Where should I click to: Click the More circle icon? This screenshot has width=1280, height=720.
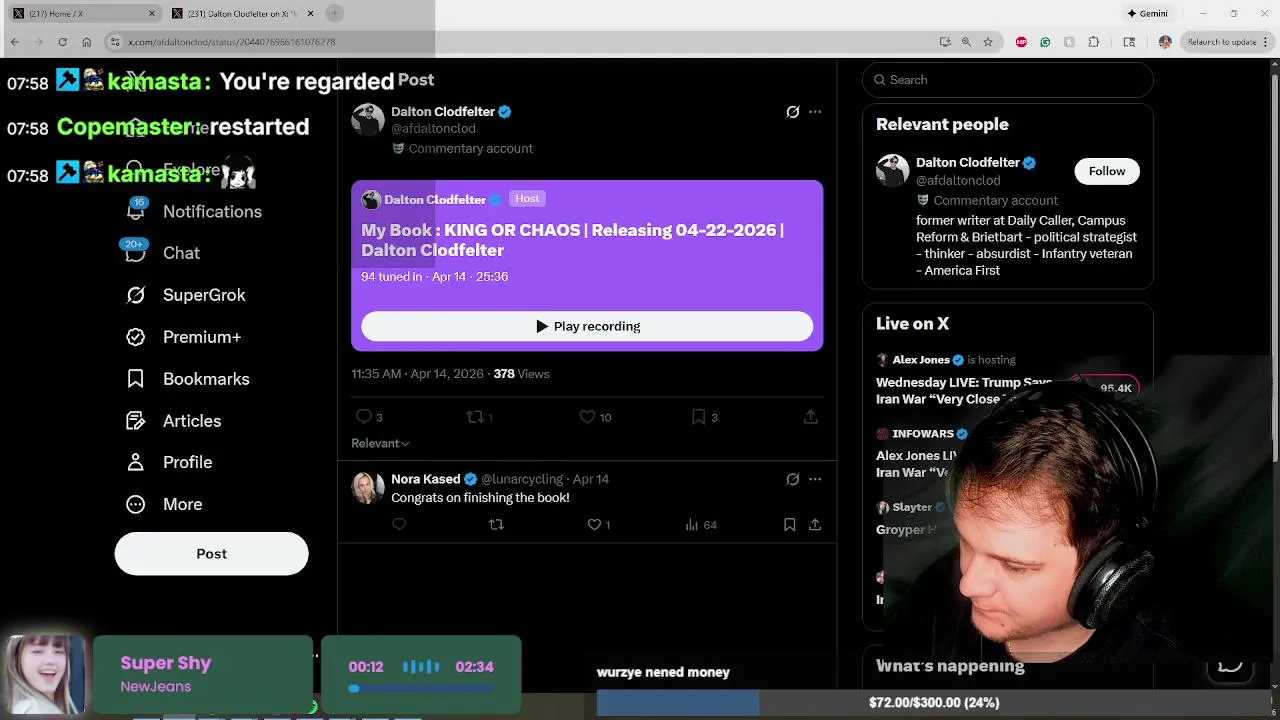coord(136,504)
